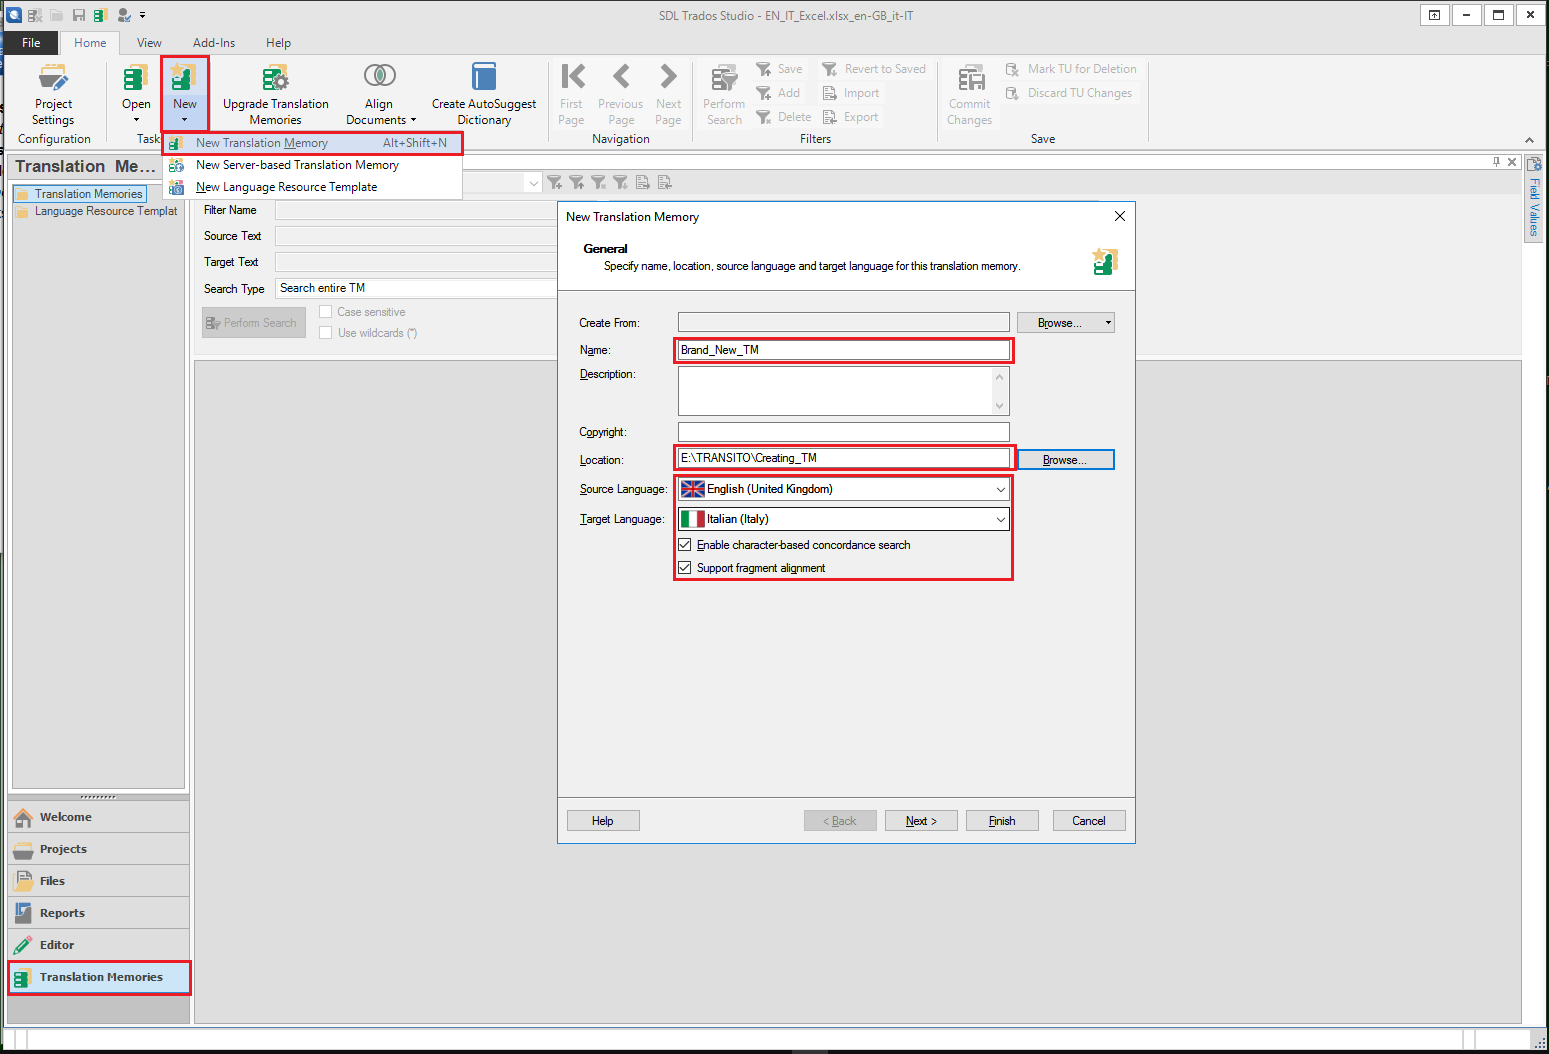The image size is (1549, 1054).
Task: Toggle Support fragment alignment checkbox
Action: coord(685,568)
